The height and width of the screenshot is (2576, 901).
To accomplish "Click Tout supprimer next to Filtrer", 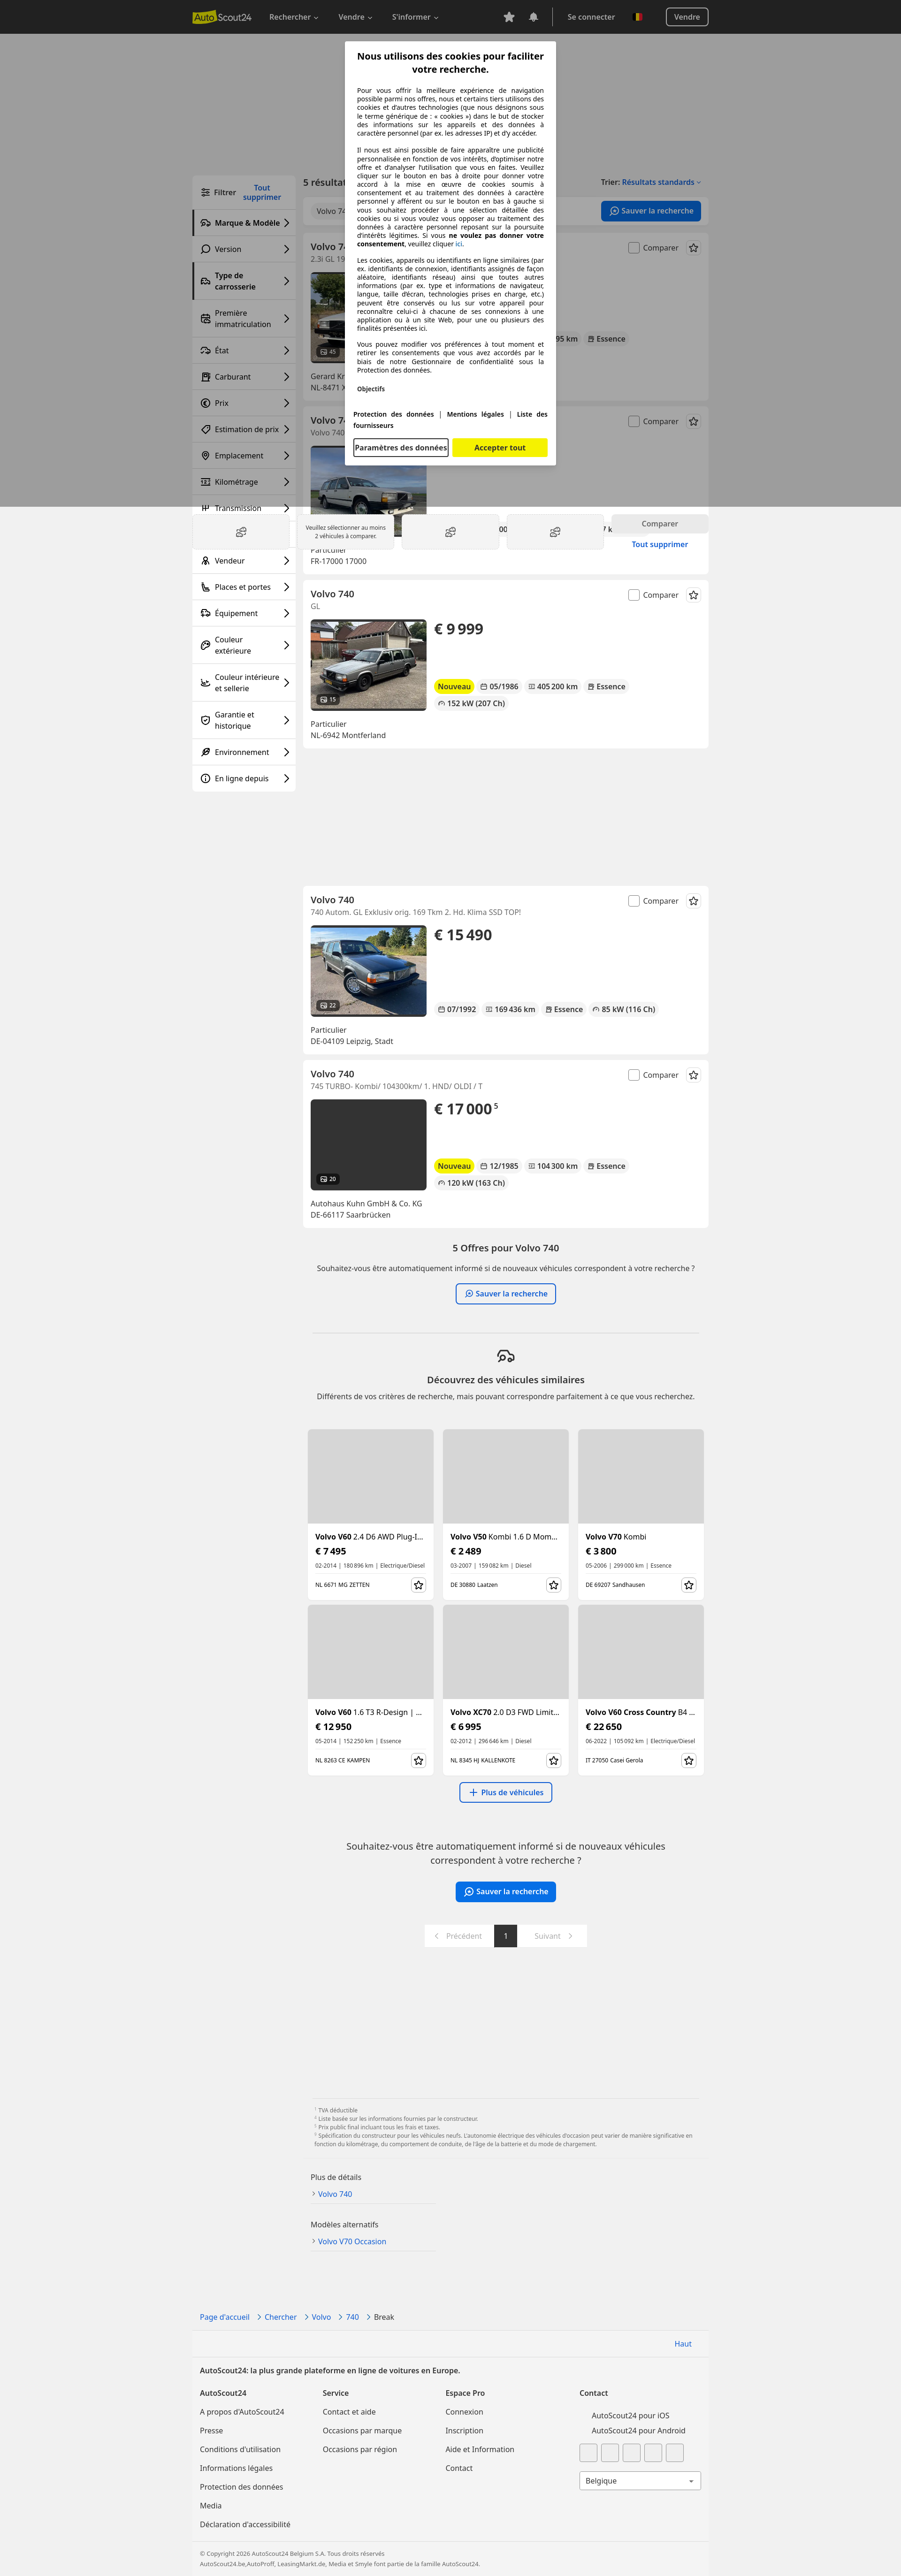I will tap(262, 192).
